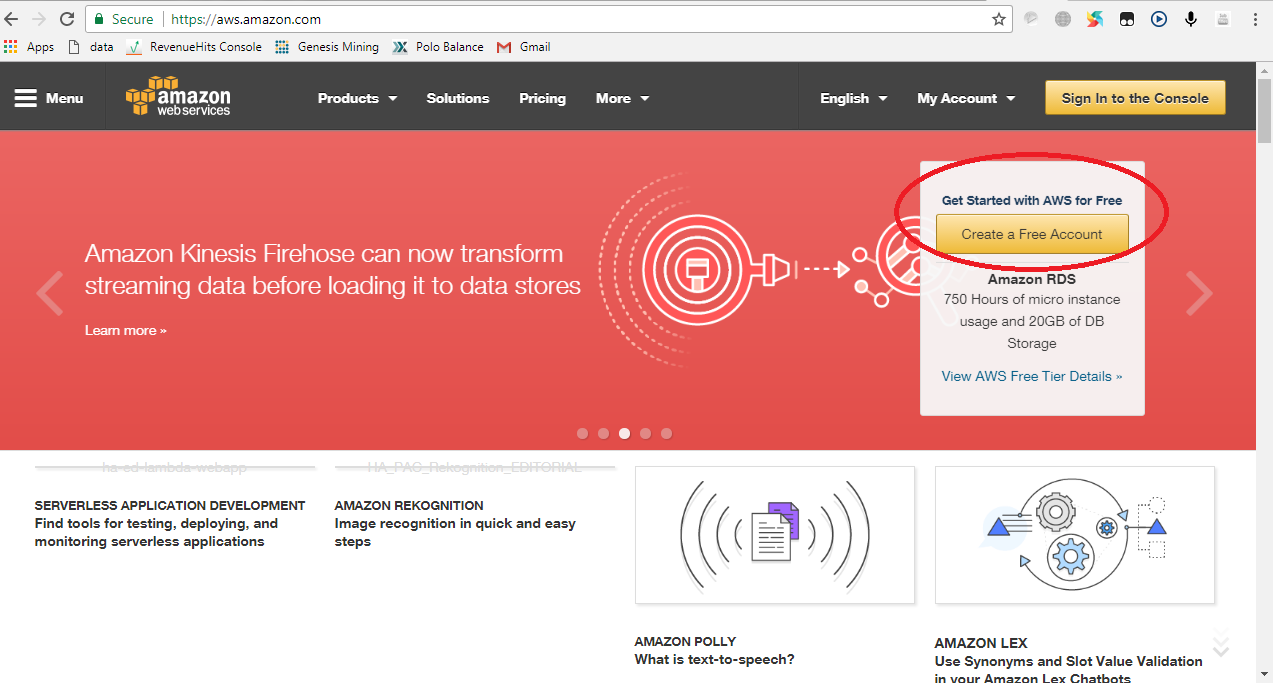
Task: Open the Amazon Rekognition article link
Action: (x=455, y=523)
